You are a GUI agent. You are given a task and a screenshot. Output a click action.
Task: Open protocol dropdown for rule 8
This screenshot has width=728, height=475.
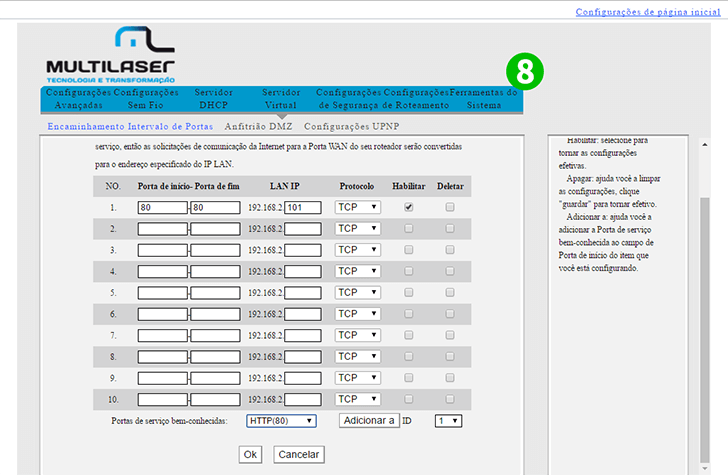(358, 357)
